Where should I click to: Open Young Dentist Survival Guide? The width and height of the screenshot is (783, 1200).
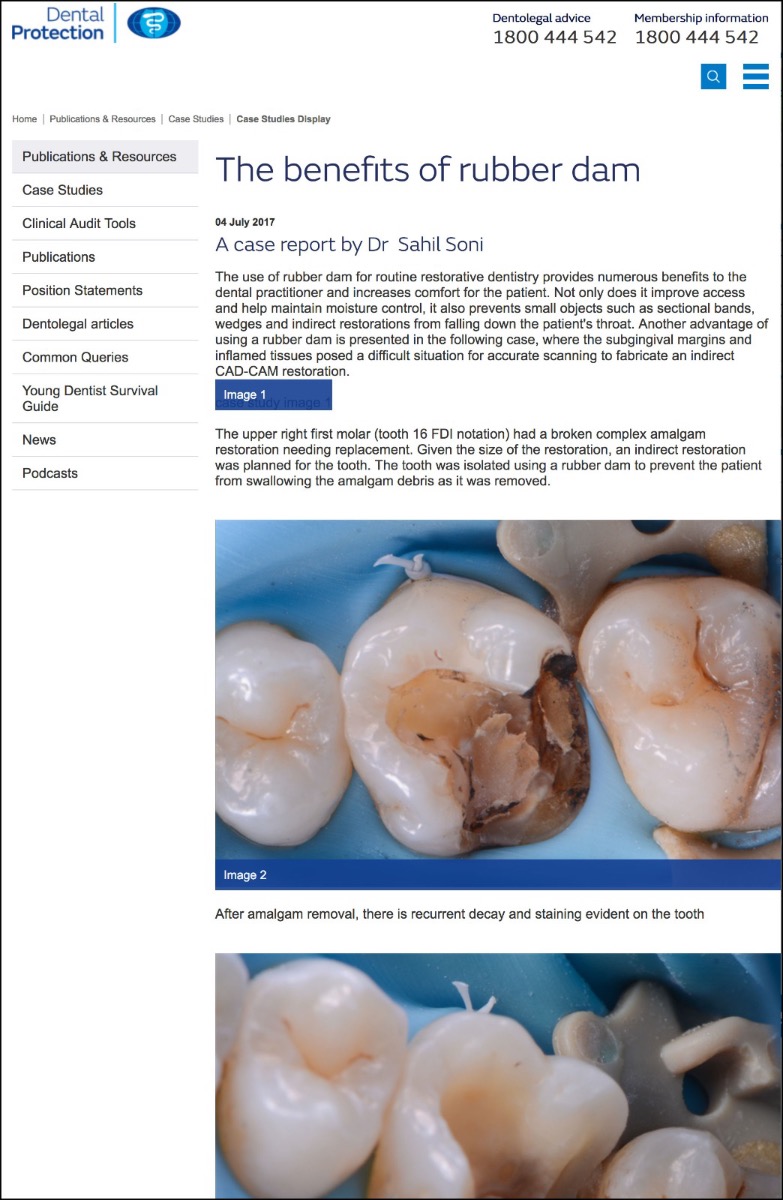pyautogui.click(x=105, y=398)
